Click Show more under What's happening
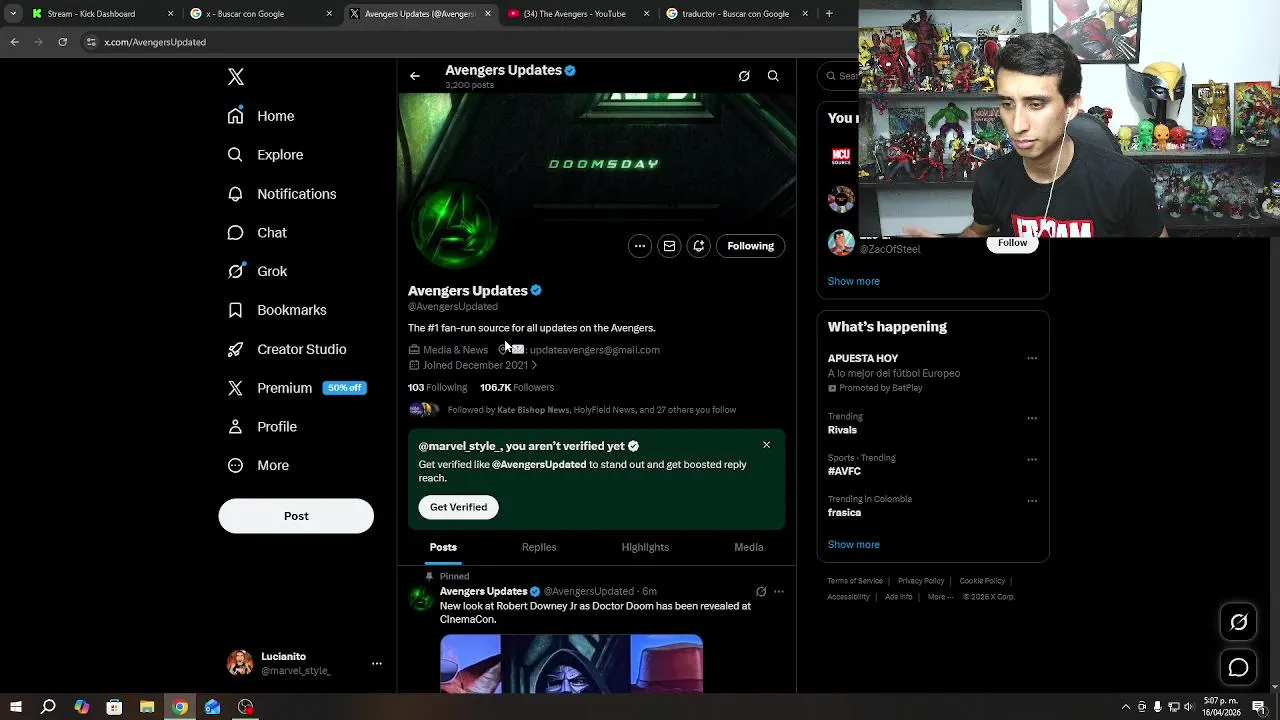Screen dimensions: 1280x720 (x=854, y=545)
